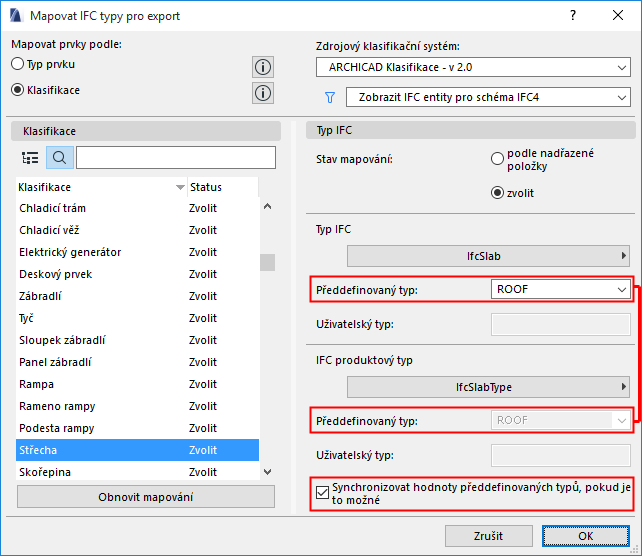The width and height of the screenshot is (642, 556).
Task: Click the Obnovit mapování button
Action: point(146,497)
